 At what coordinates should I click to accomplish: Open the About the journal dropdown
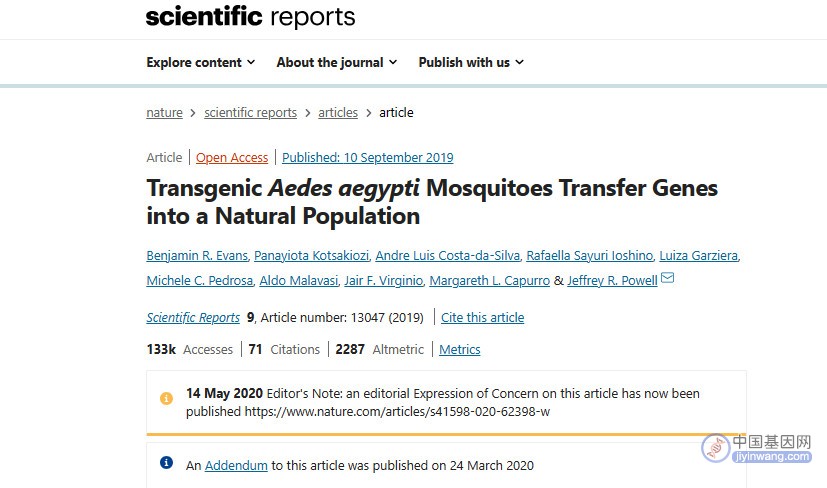[336, 62]
